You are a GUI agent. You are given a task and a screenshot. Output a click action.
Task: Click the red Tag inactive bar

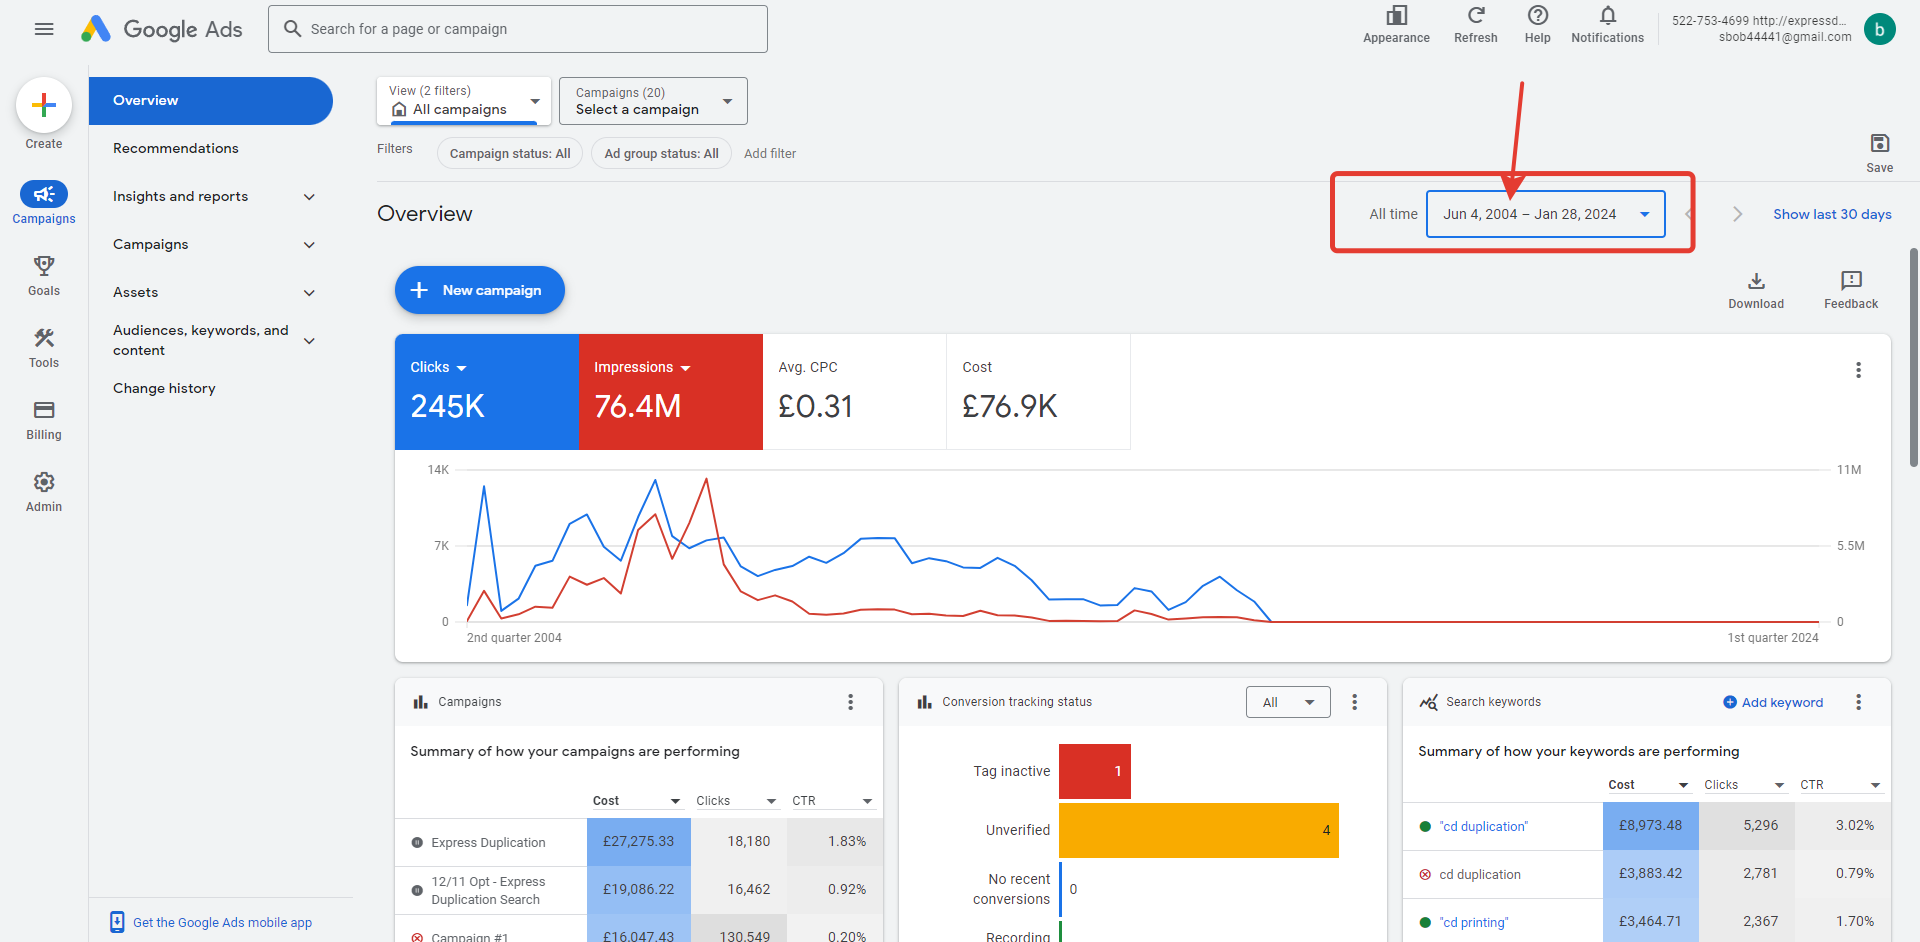coord(1095,771)
